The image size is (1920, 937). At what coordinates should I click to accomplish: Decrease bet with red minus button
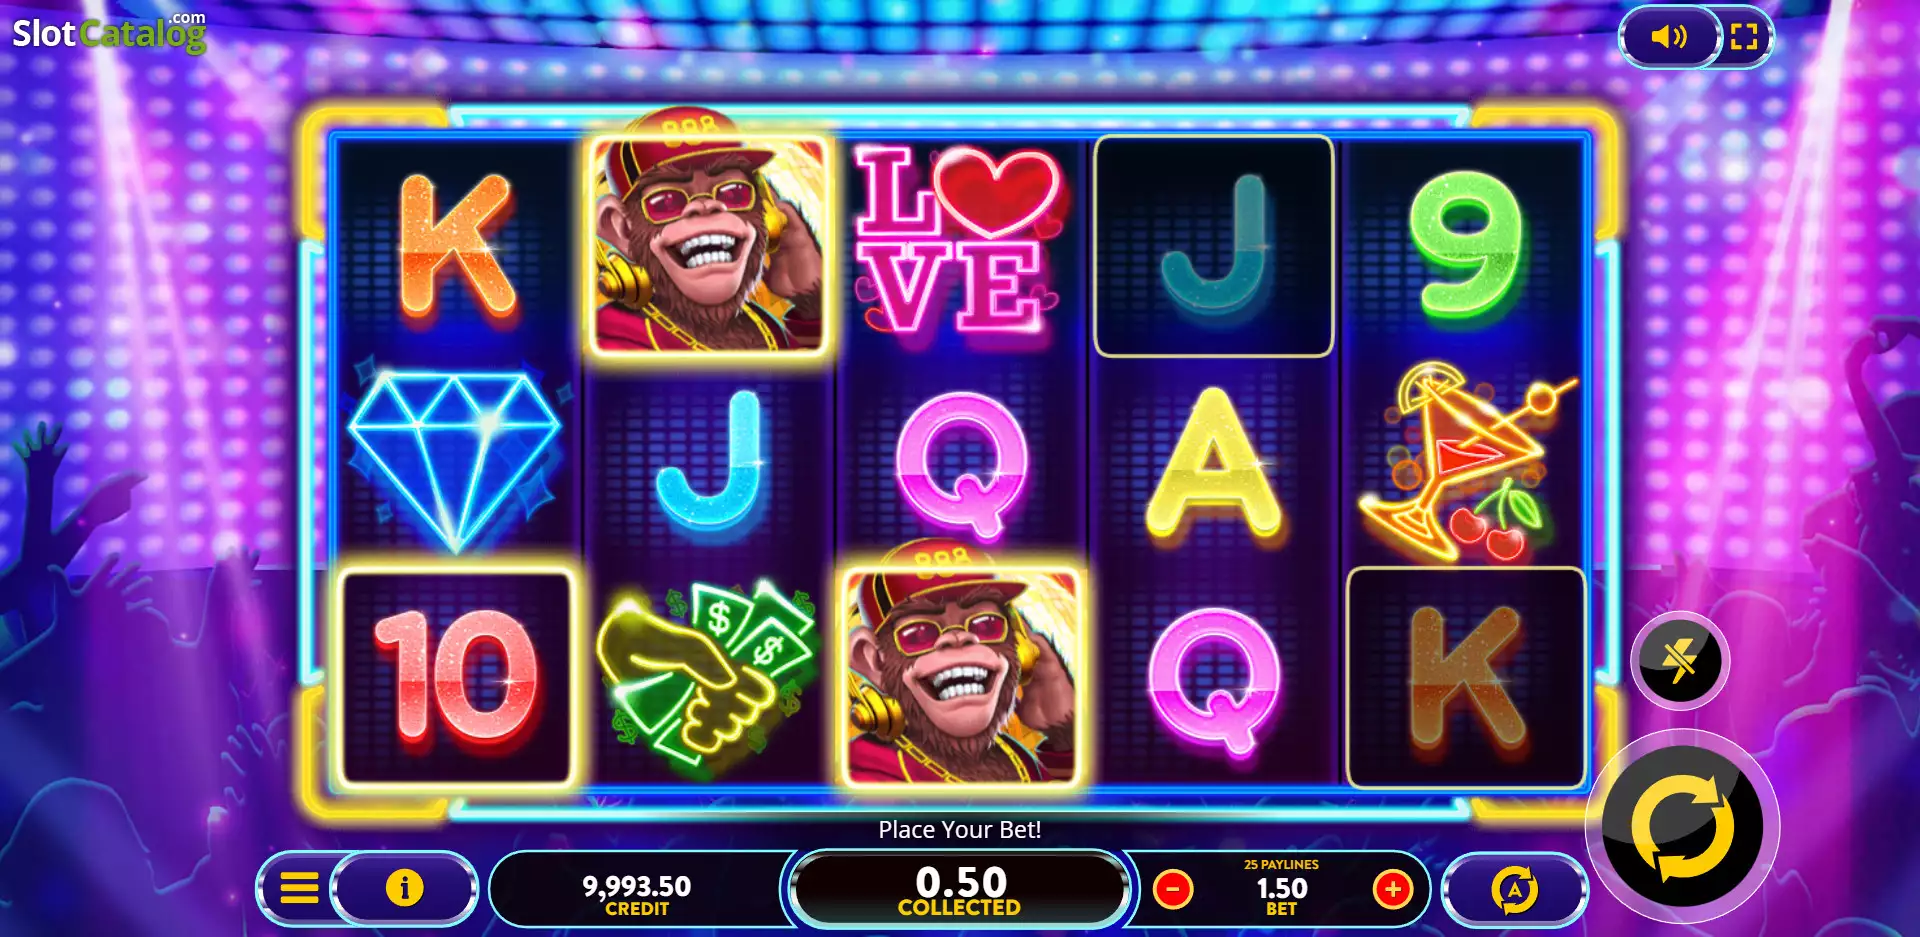point(1173,888)
